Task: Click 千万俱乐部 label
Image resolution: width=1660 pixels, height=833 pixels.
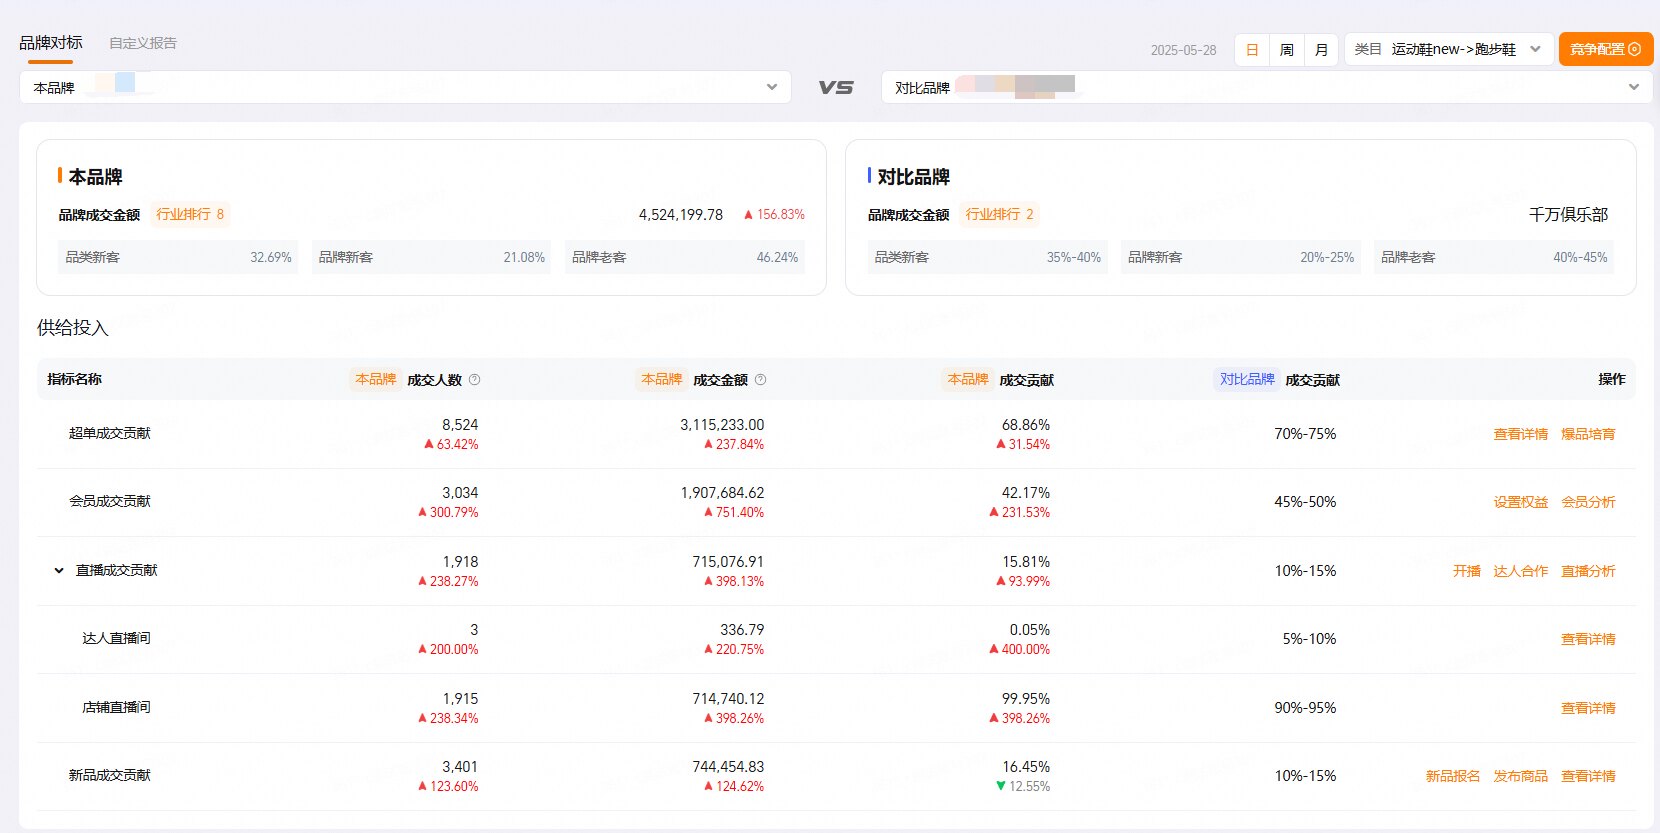Action: click(1568, 215)
